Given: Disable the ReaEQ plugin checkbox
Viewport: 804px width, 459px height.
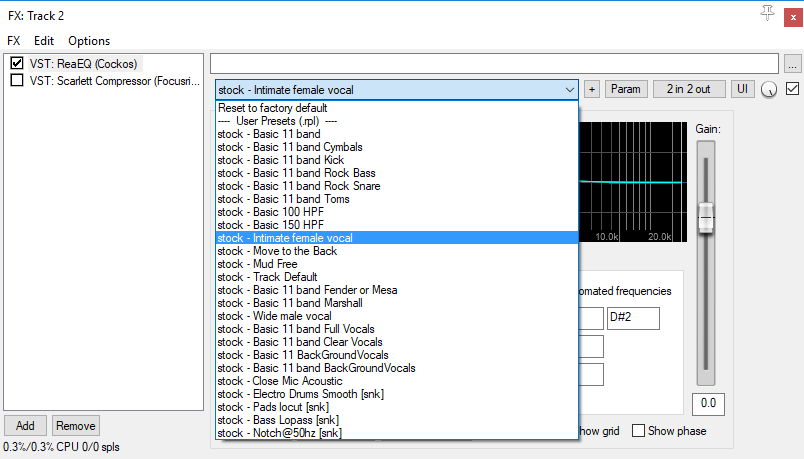Looking at the screenshot, I should pyautogui.click(x=17, y=63).
